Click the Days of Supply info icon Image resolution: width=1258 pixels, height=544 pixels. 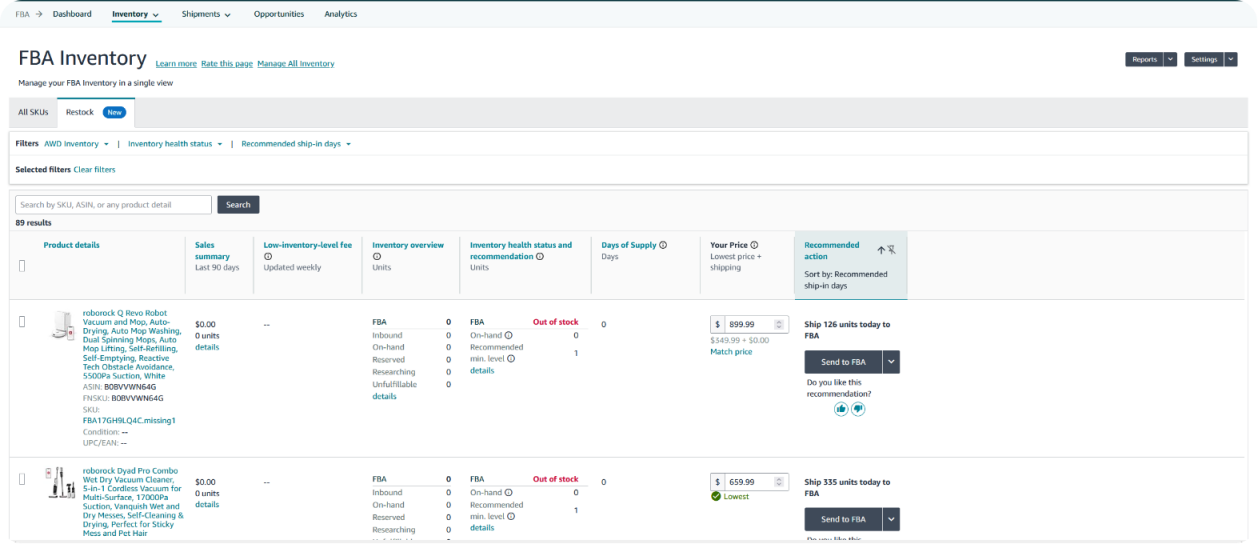[x=663, y=245]
